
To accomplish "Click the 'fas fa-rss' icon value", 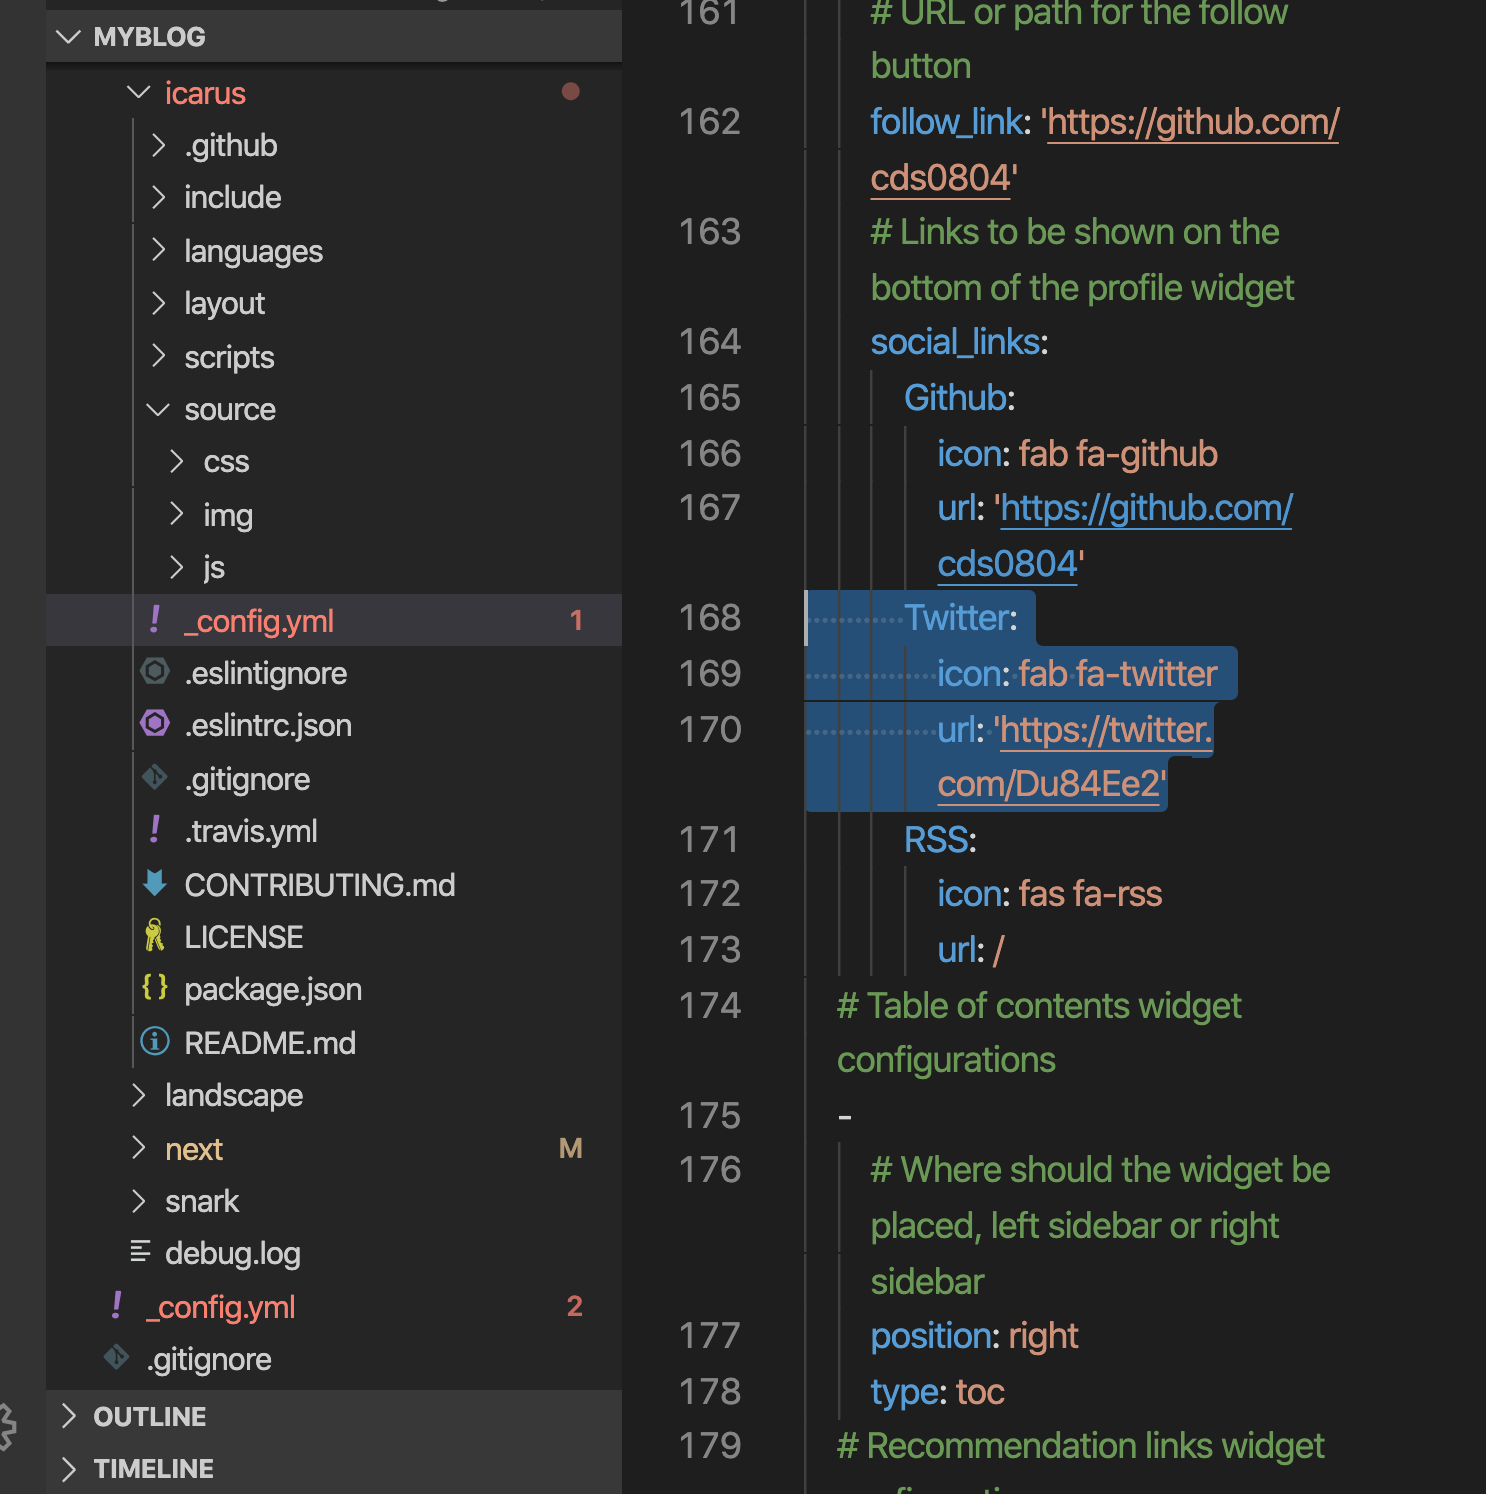I will [1090, 894].
